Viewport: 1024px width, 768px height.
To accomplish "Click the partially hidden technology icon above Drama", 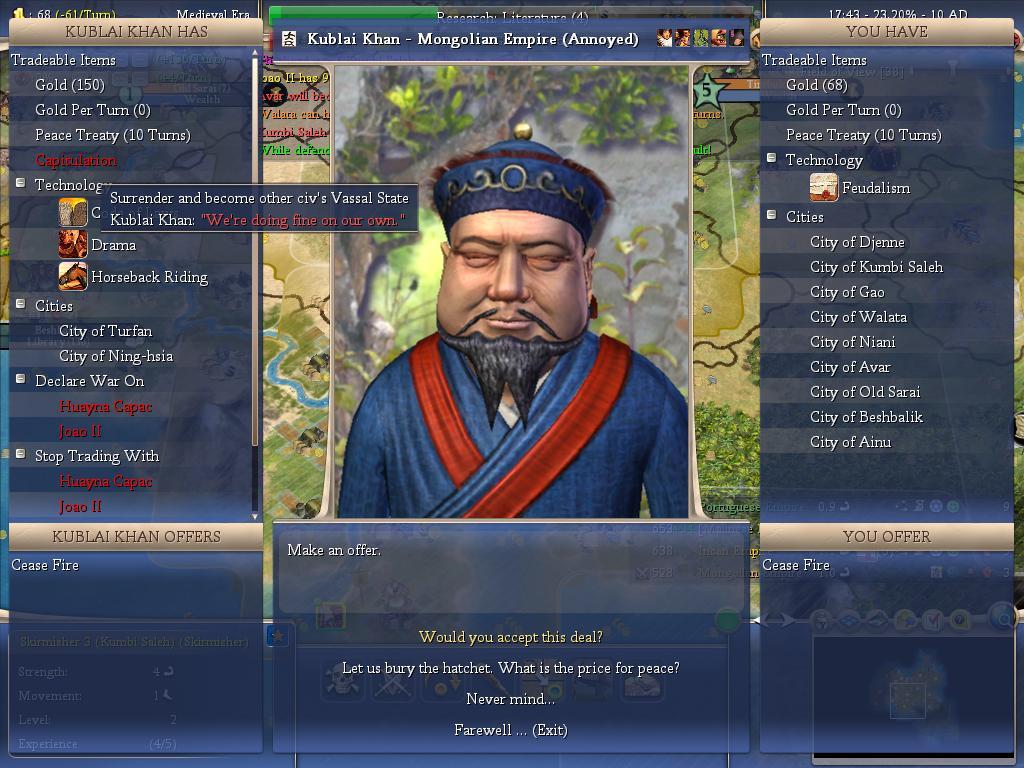I will point(72,213).
